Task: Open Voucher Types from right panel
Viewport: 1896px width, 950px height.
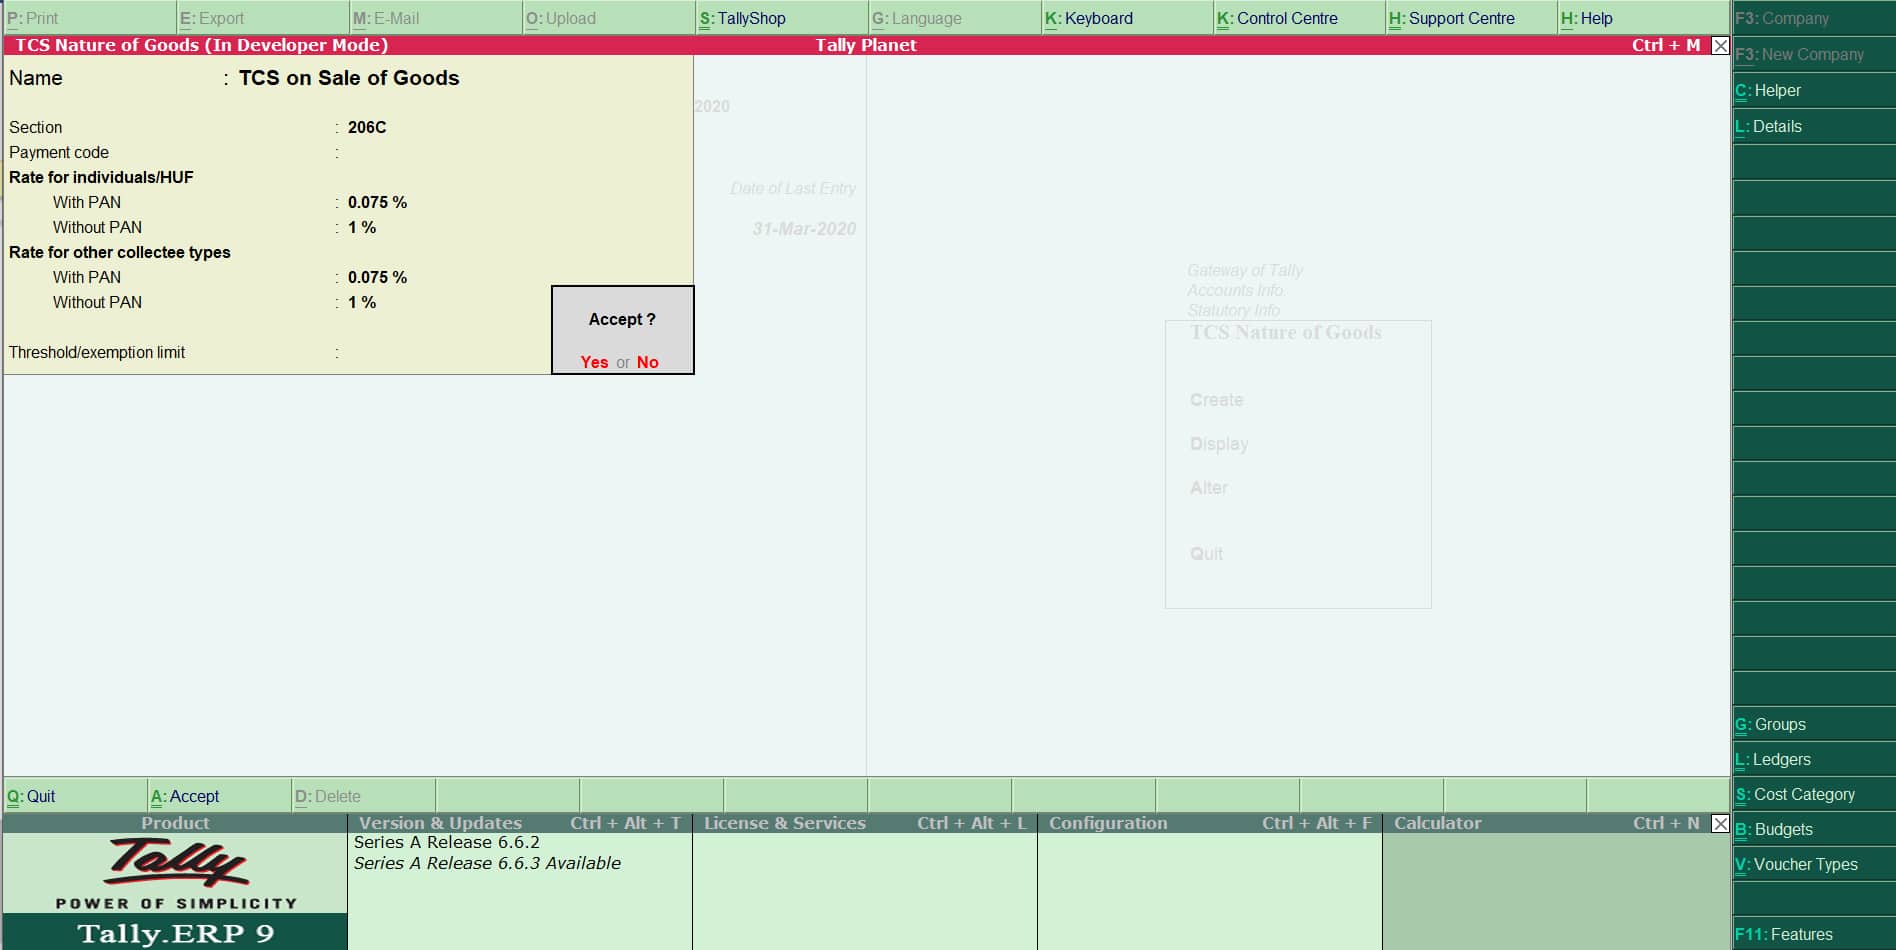Action: coord(1814,864)
